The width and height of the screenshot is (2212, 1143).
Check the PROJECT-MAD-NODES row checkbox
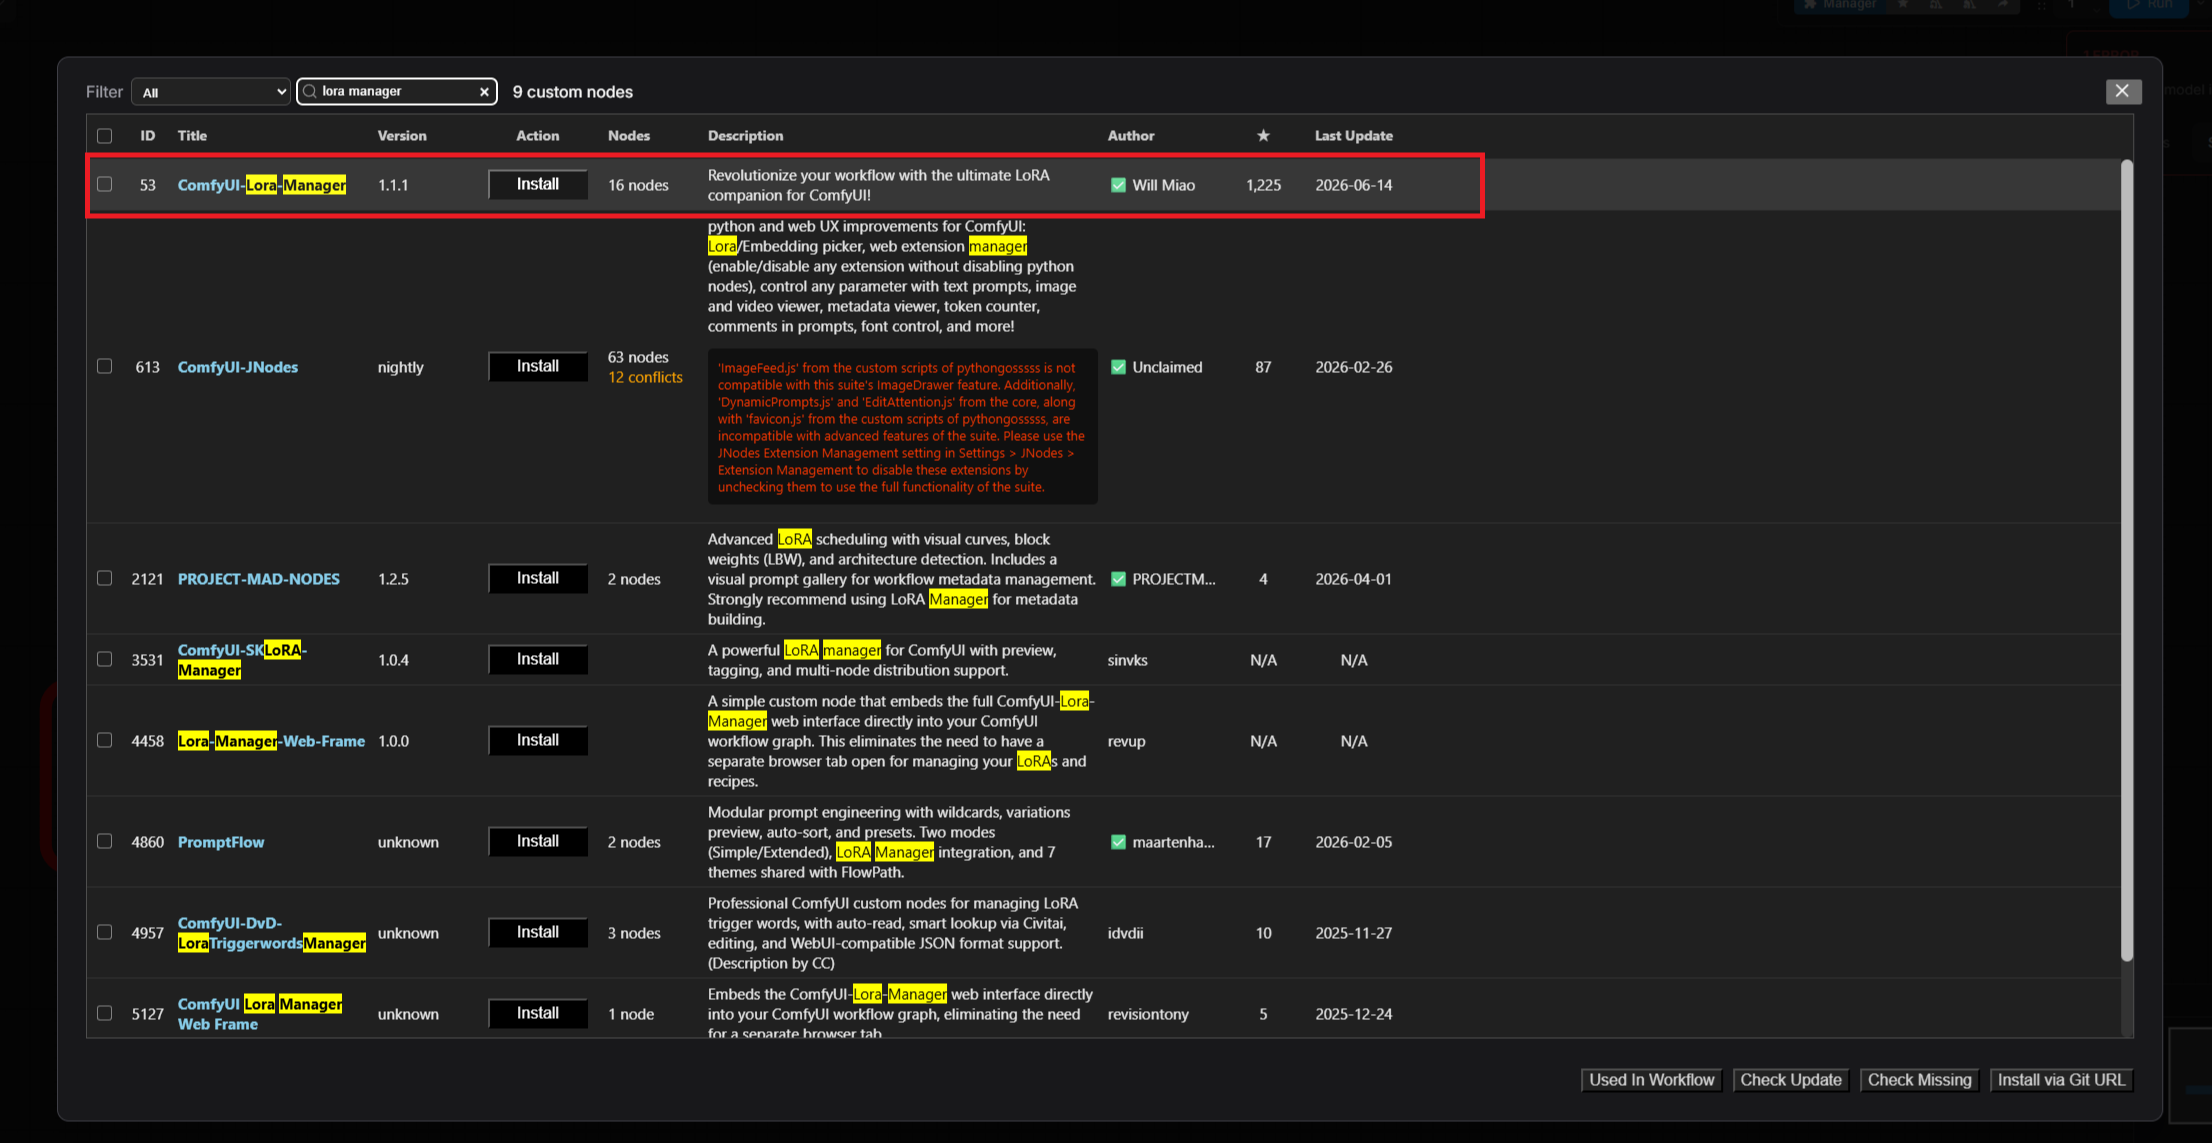[105, 579]
